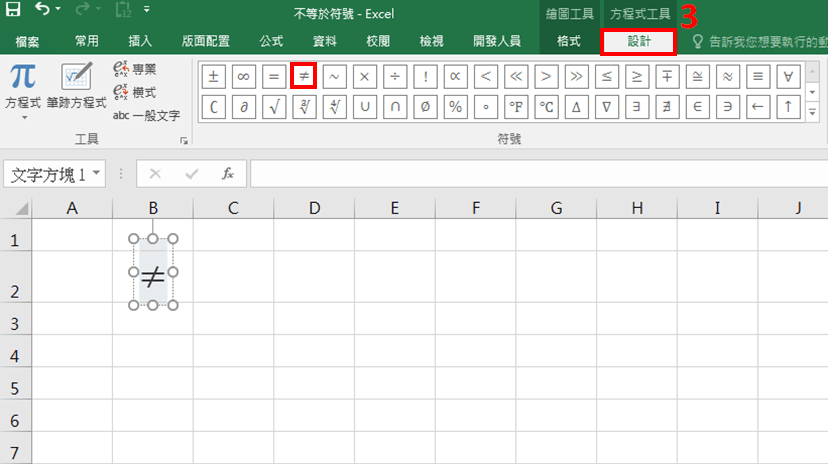Expand the symbols gallery more arrow
Image resolution: width=828 pixels, height=464 pixels.
[811, 115]
